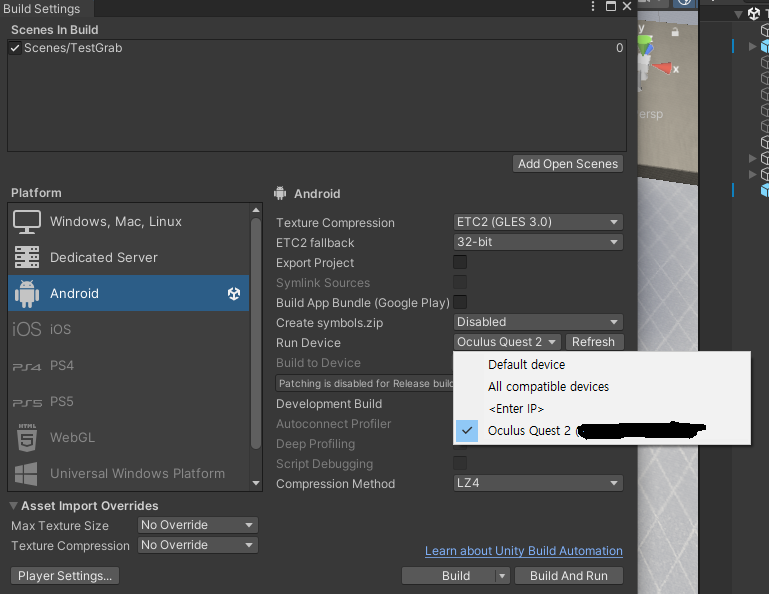Screen dimensions: 769x594
Task: Open Player Settings
Action: [x=65, y=576]
